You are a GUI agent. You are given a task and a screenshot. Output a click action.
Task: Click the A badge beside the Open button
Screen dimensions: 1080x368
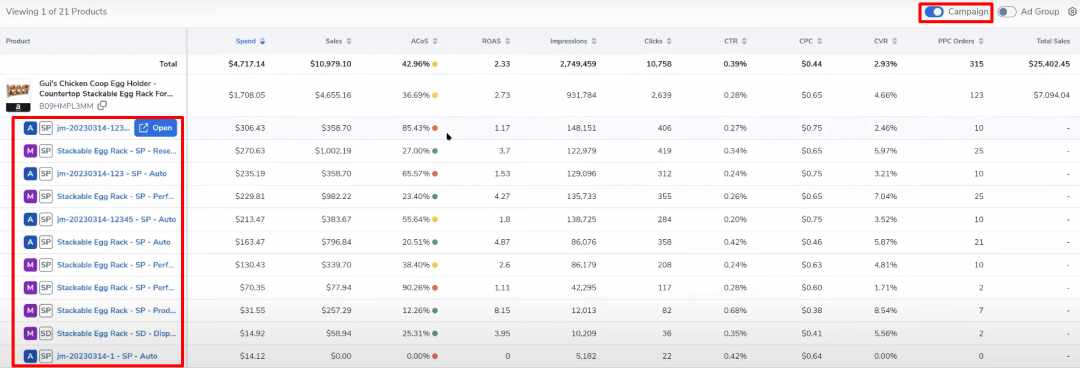pos(30,128)
